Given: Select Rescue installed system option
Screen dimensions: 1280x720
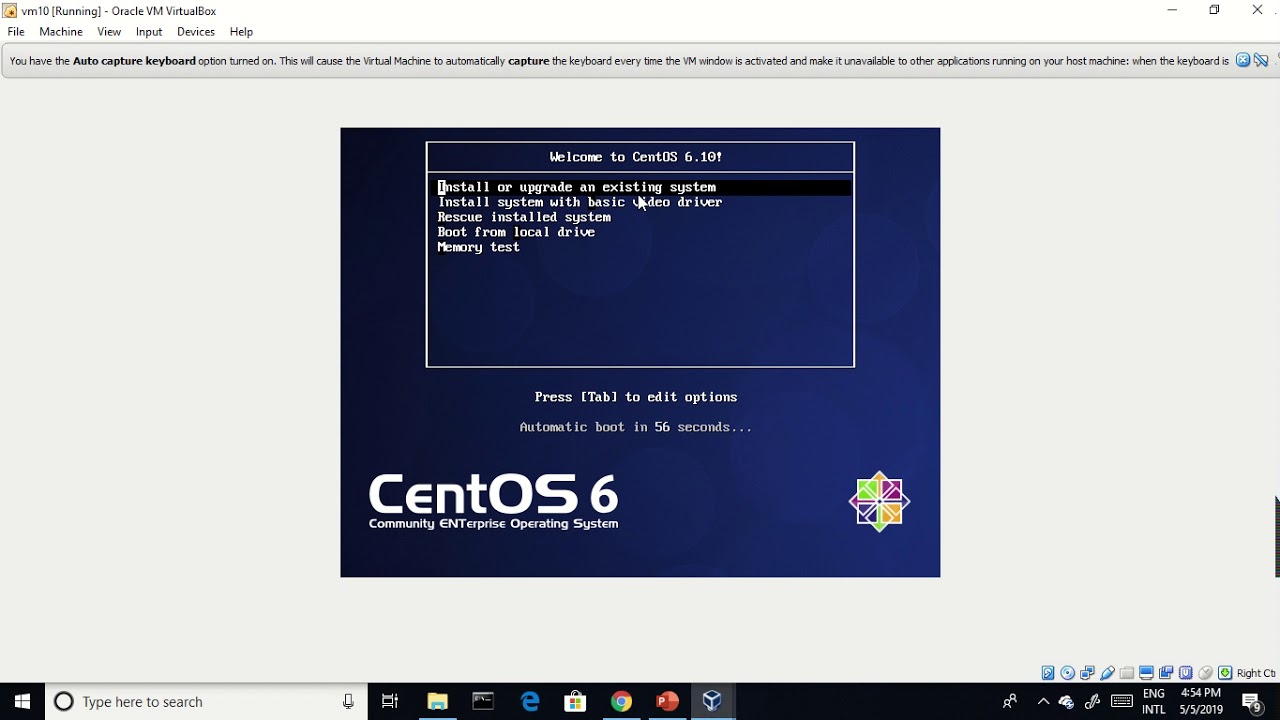Looking at the screenshot, I should pos(524,217).
